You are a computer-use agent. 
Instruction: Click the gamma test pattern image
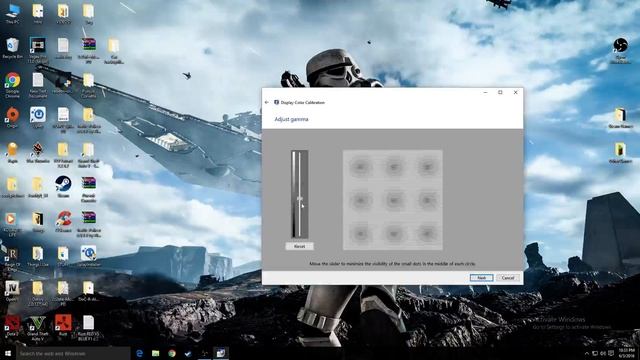click(393, 200)
